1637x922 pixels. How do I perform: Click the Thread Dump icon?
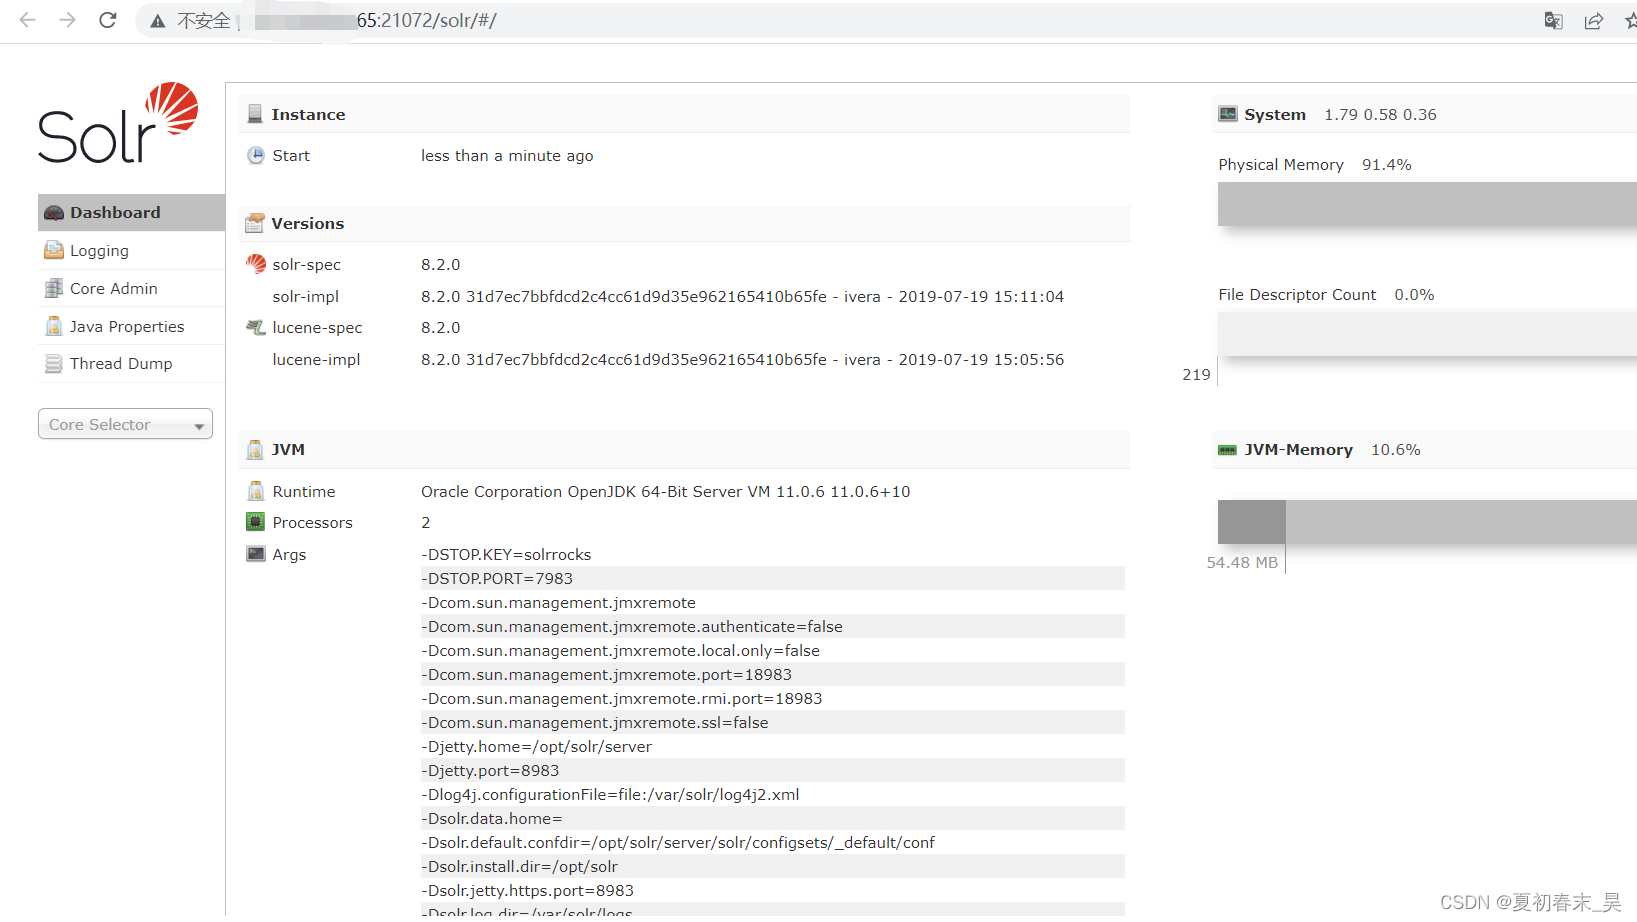coord(54,364)
